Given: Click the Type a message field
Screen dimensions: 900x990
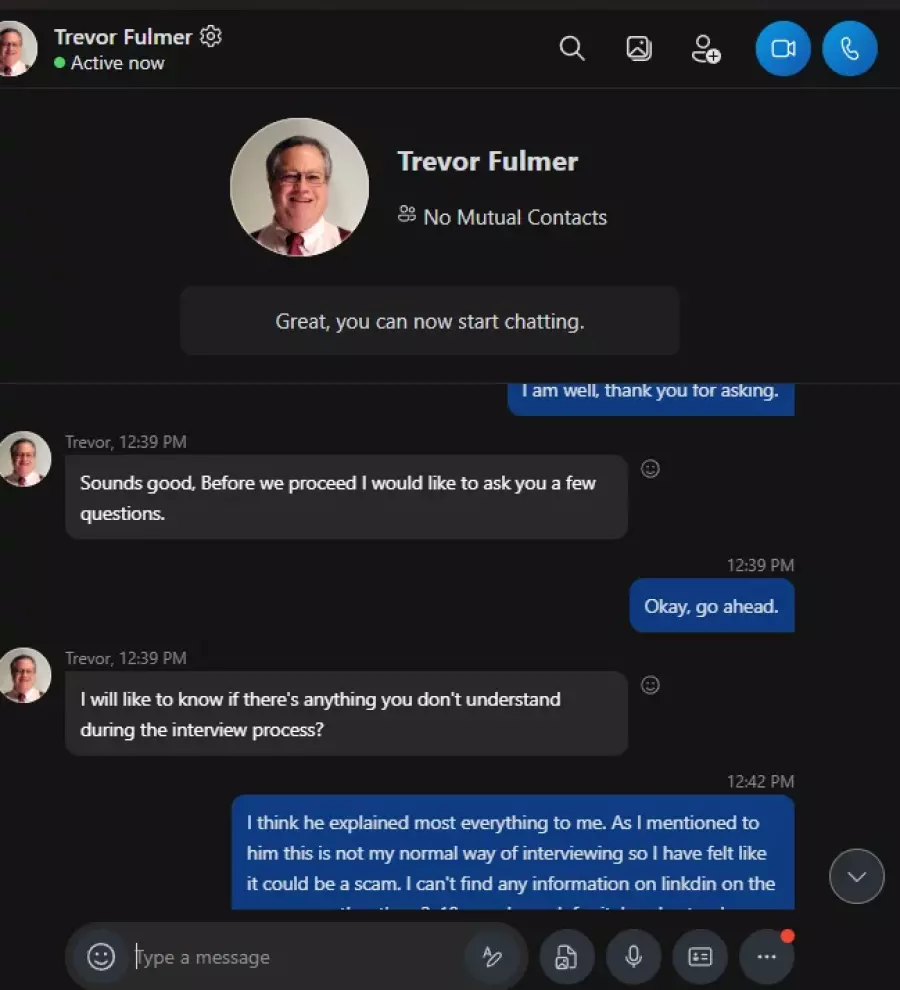Looking at the screenshot, I should pyautogui.click(x=297, y=957).
